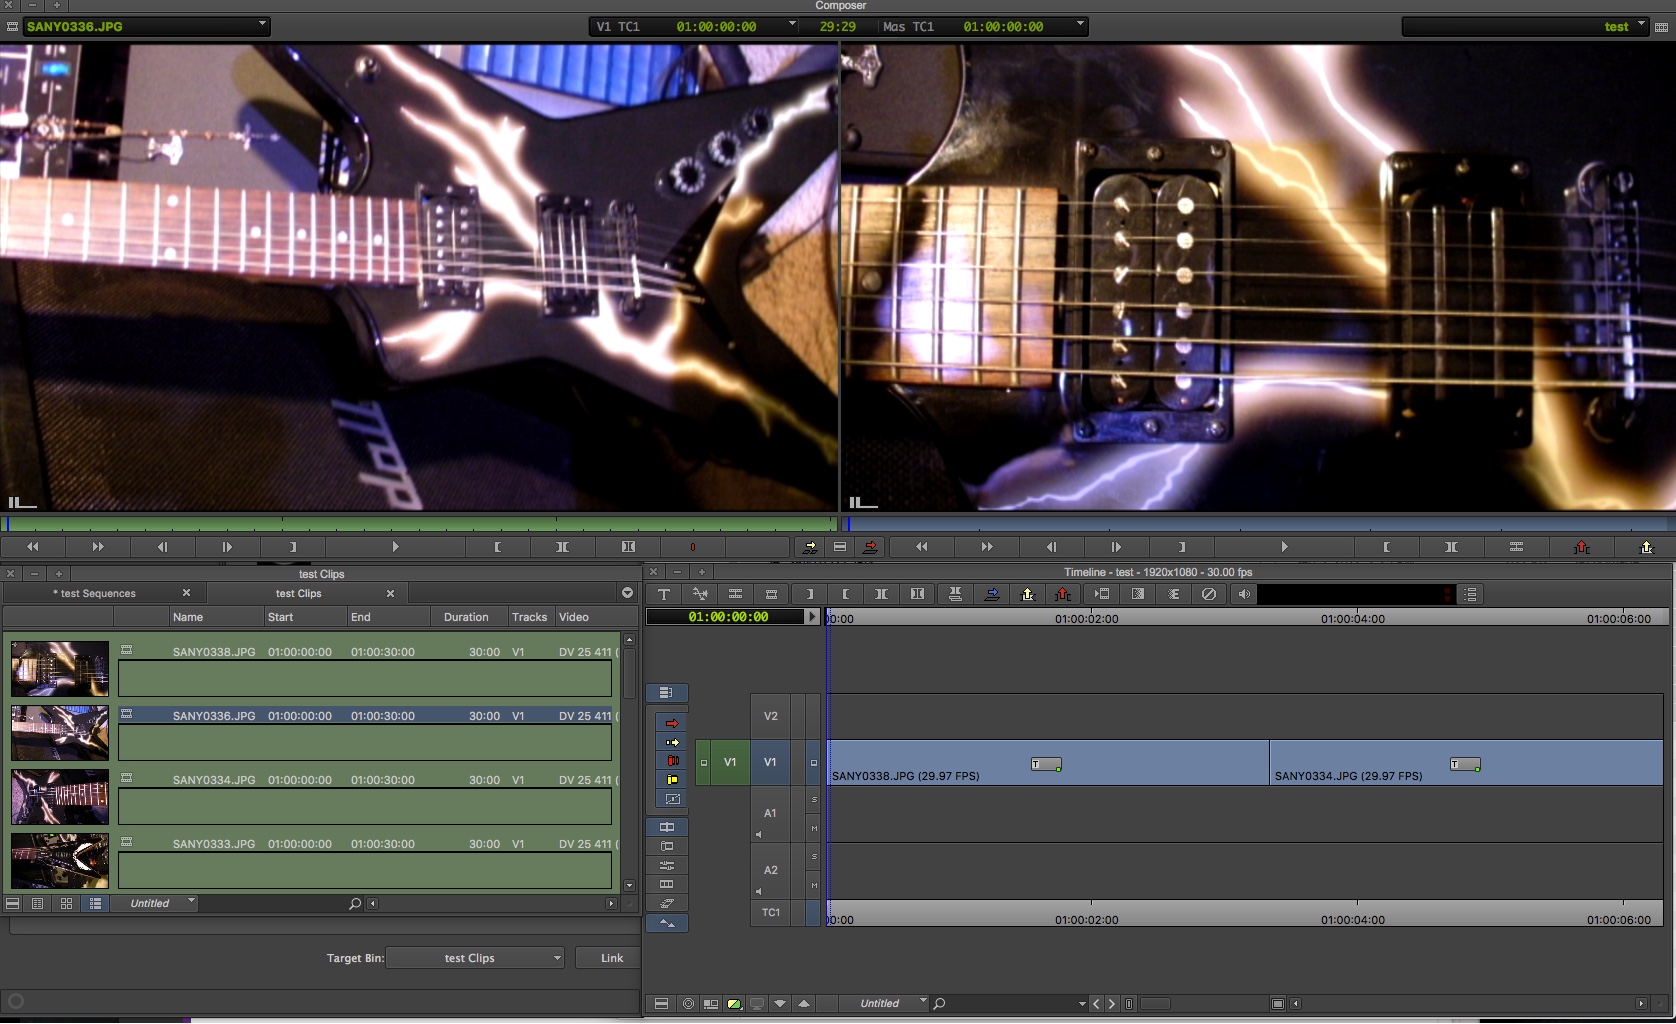Image resolution: width=1676 pixels, height=1024 pixels.
Task: Open Target Bin test Clips dropdown
Action: 475,958
